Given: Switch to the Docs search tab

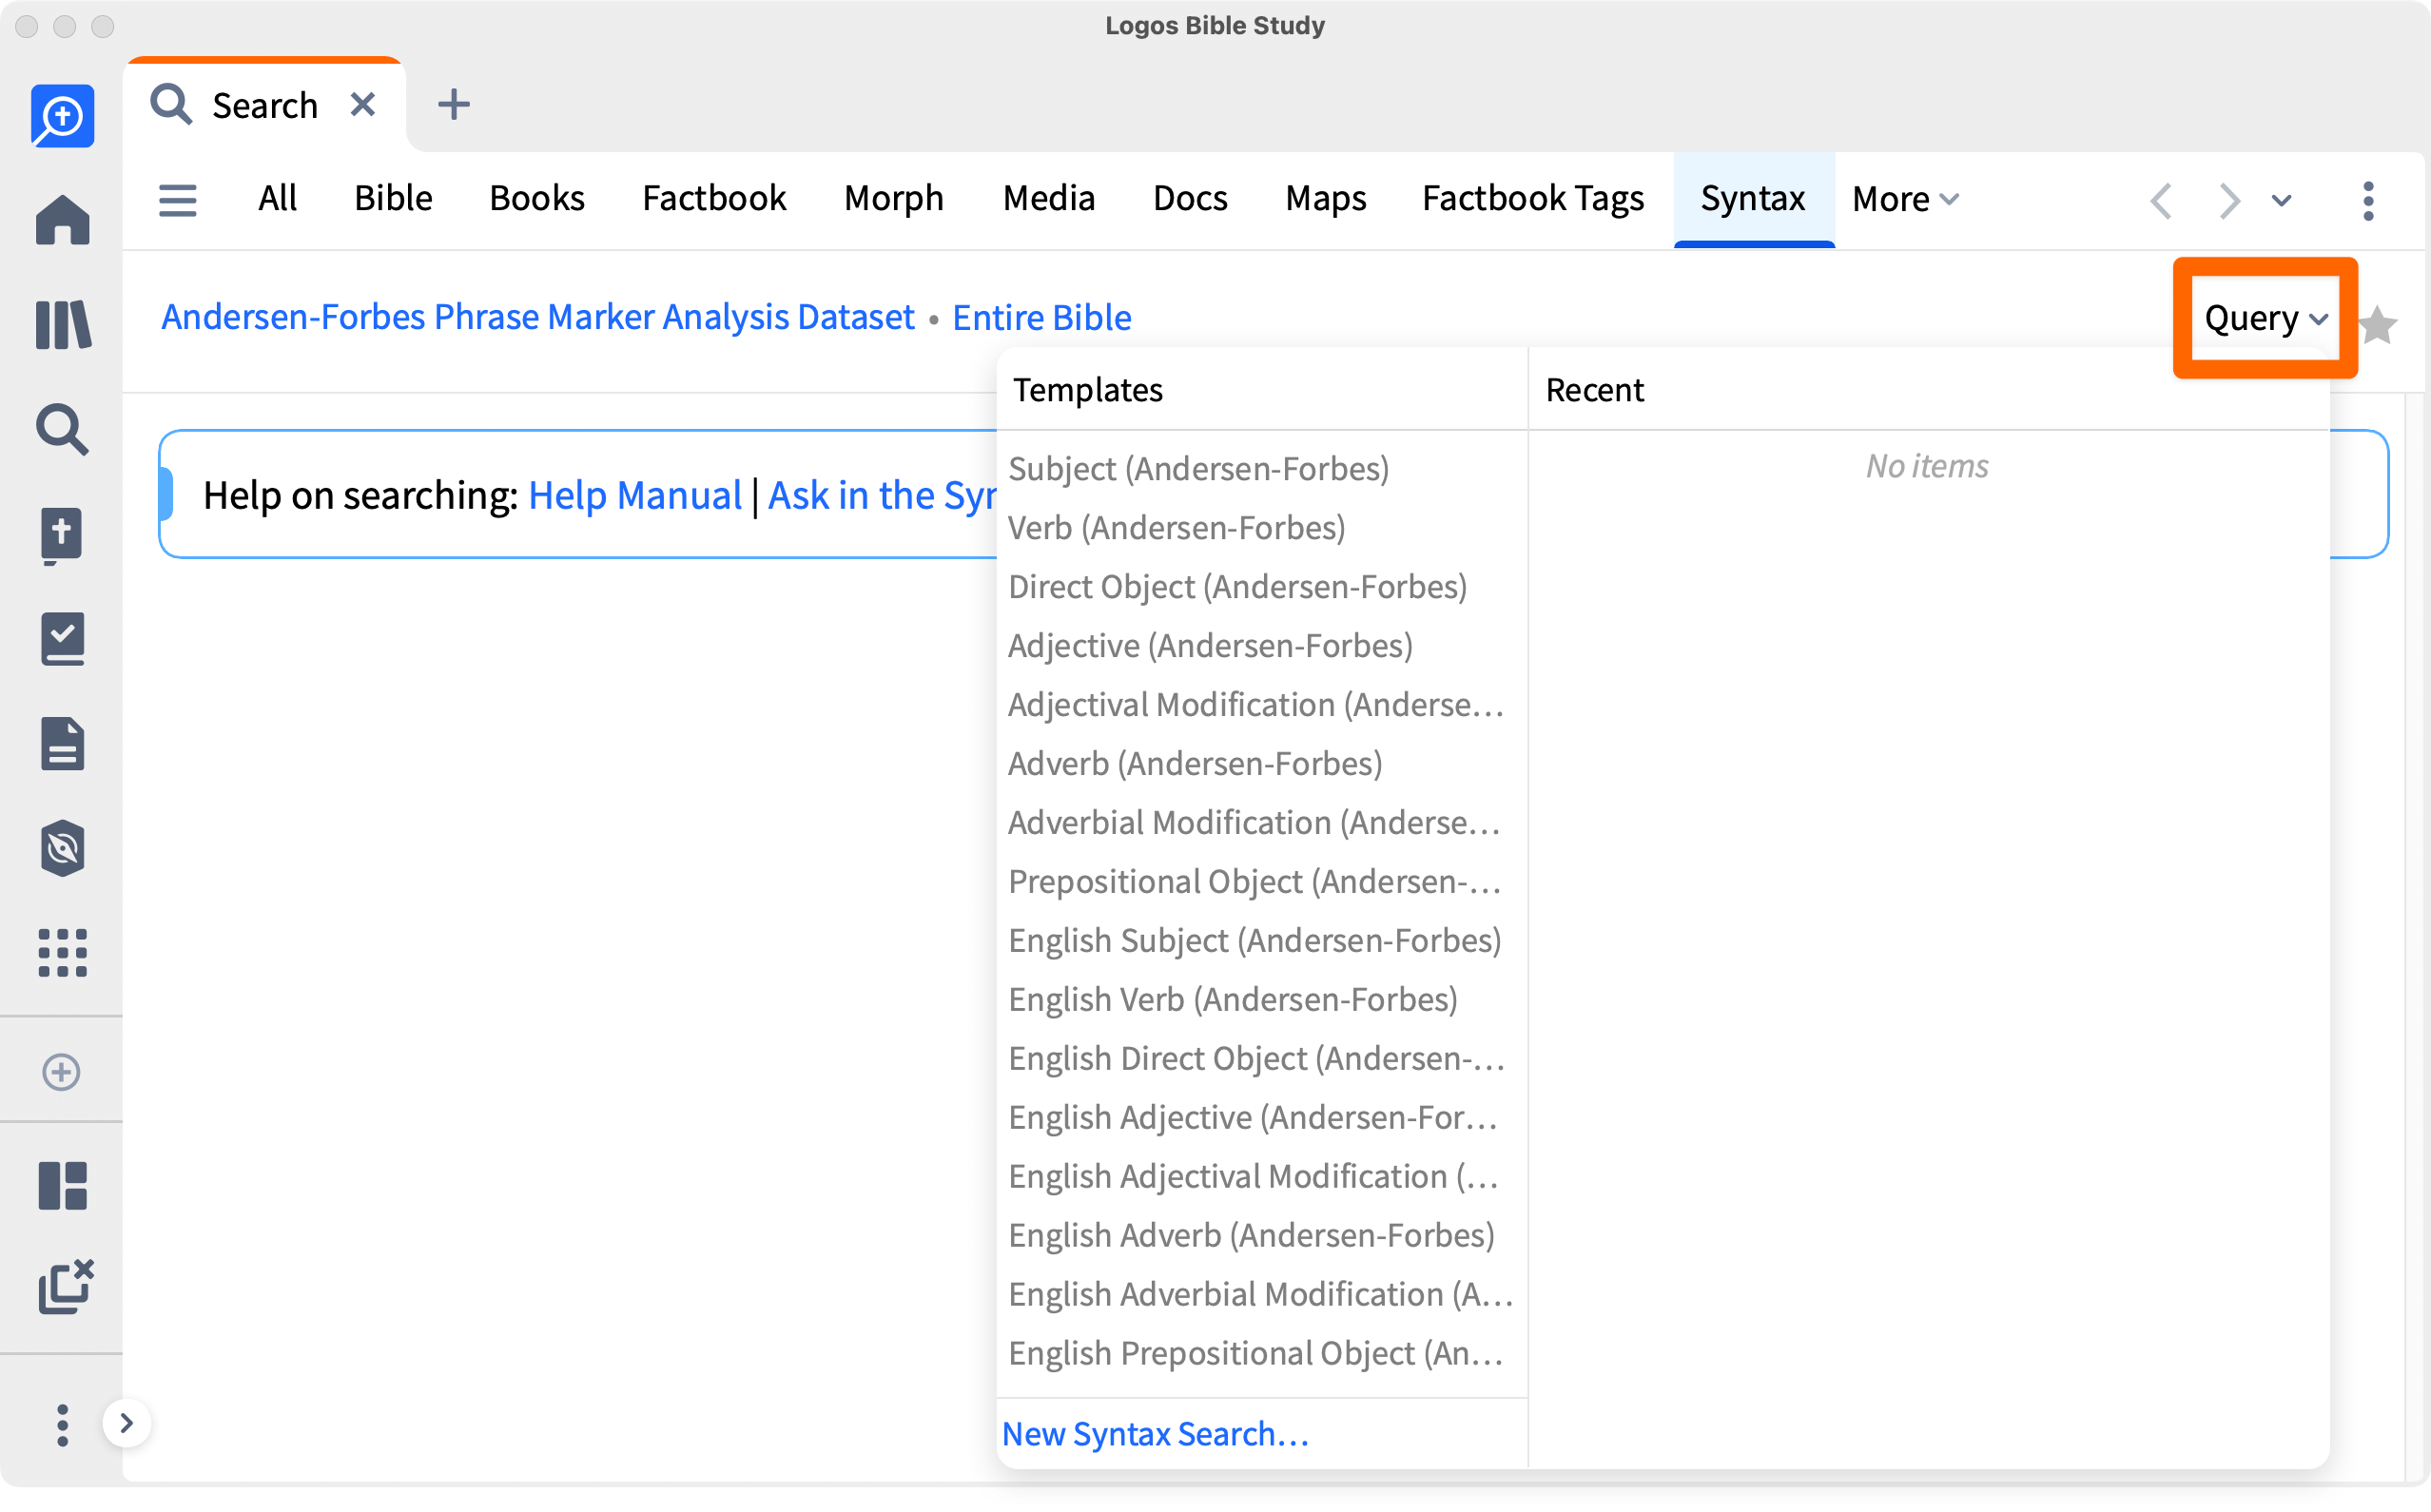Looking at the screenshot, I should click(1189, 198).
